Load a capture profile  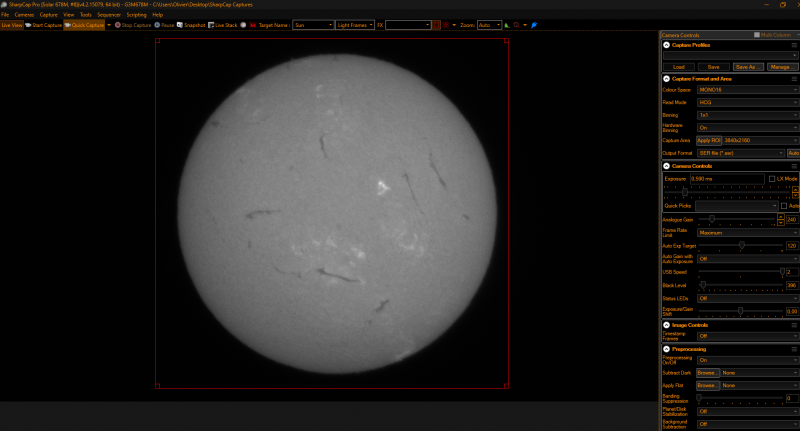[x=679, y=67]
